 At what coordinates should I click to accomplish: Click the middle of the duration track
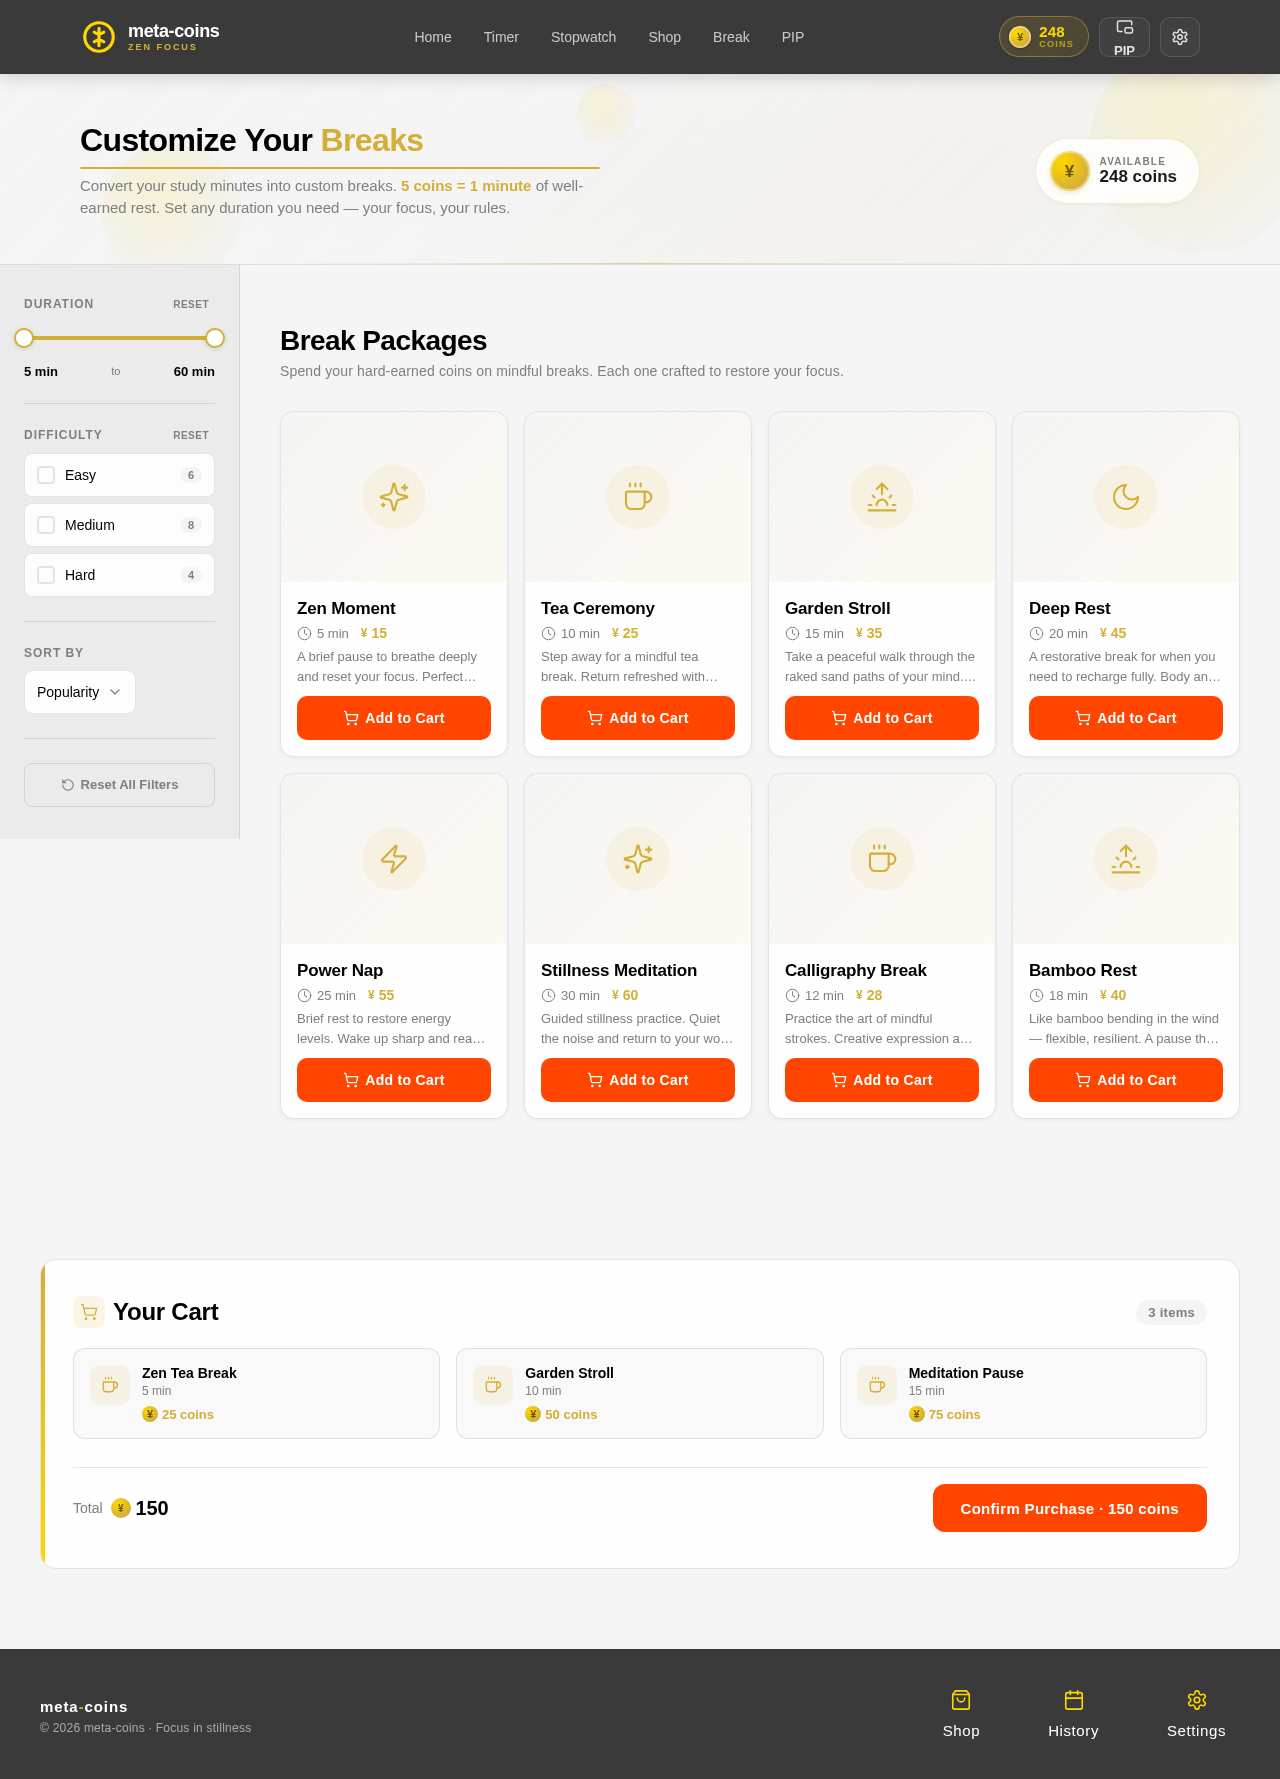[x=119, y=338]
